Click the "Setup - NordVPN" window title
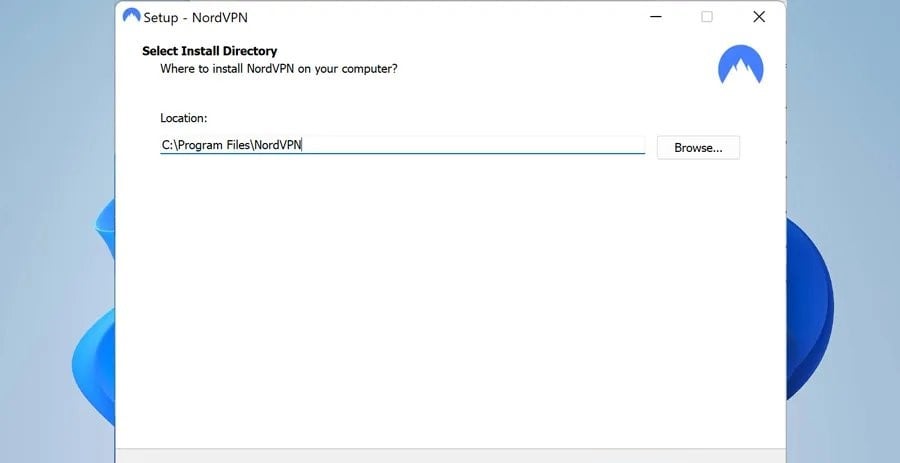900x463 pixels. tap(195, 17)
